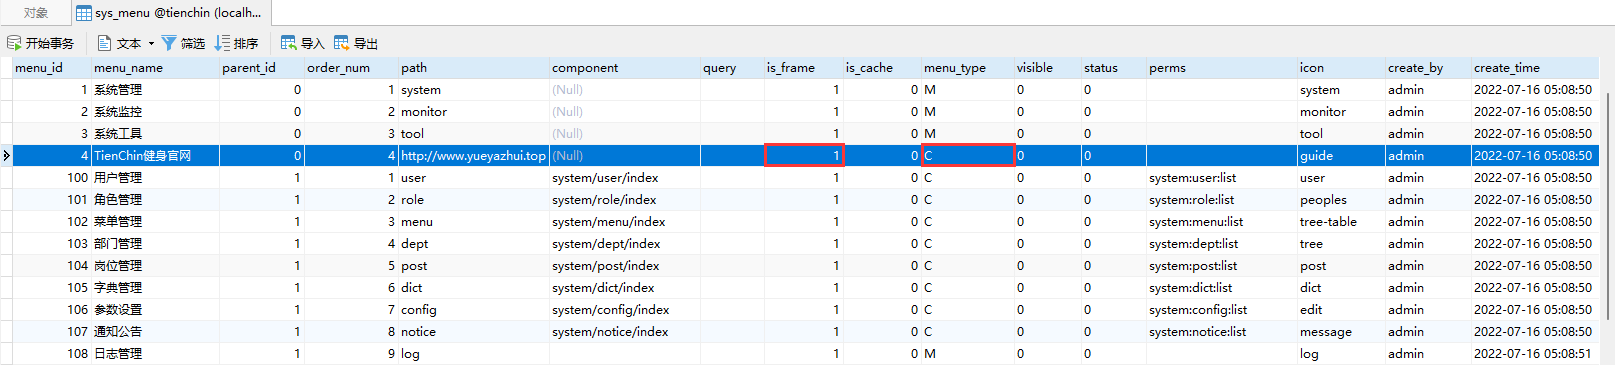Select the cell 'TienChin健身官网'
1615x365 pixels.
click(155, 156)
